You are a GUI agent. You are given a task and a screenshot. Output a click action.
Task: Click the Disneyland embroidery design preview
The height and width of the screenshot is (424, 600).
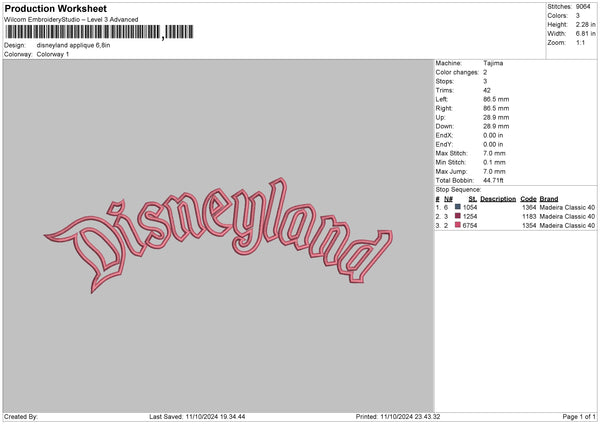(x=218, y=235)
